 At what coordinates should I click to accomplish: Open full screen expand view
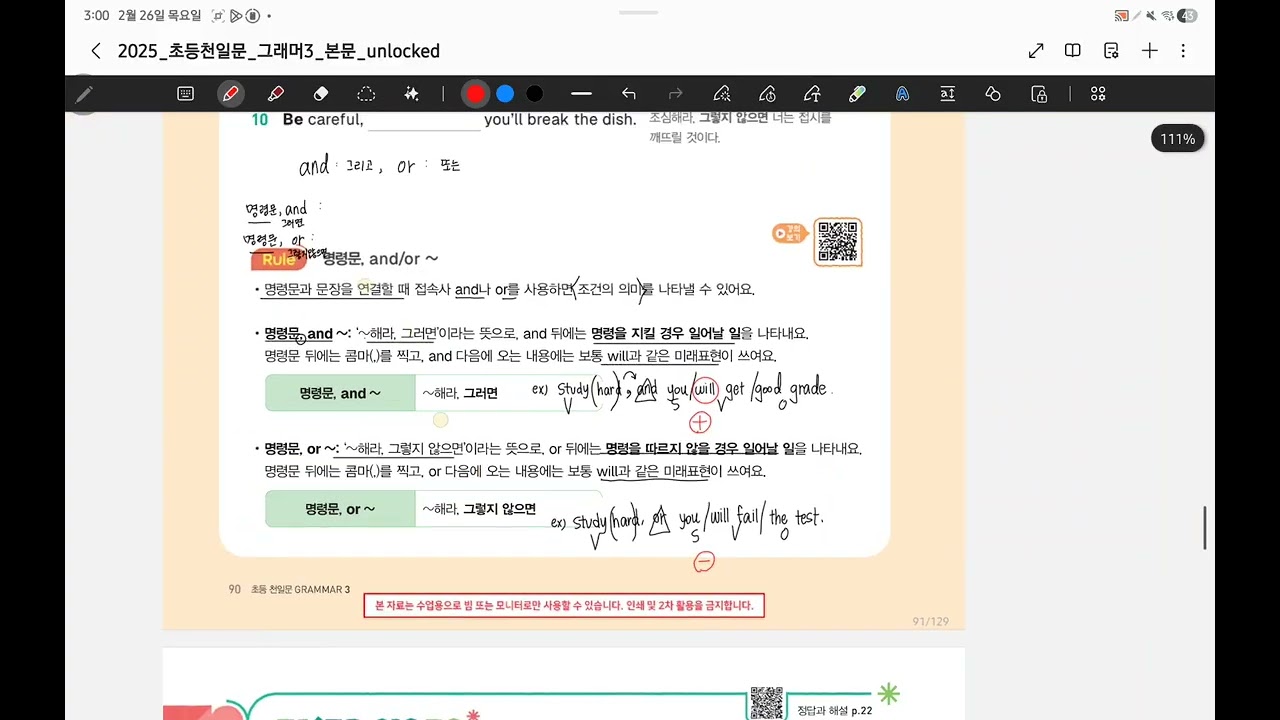pos(1036,51)
